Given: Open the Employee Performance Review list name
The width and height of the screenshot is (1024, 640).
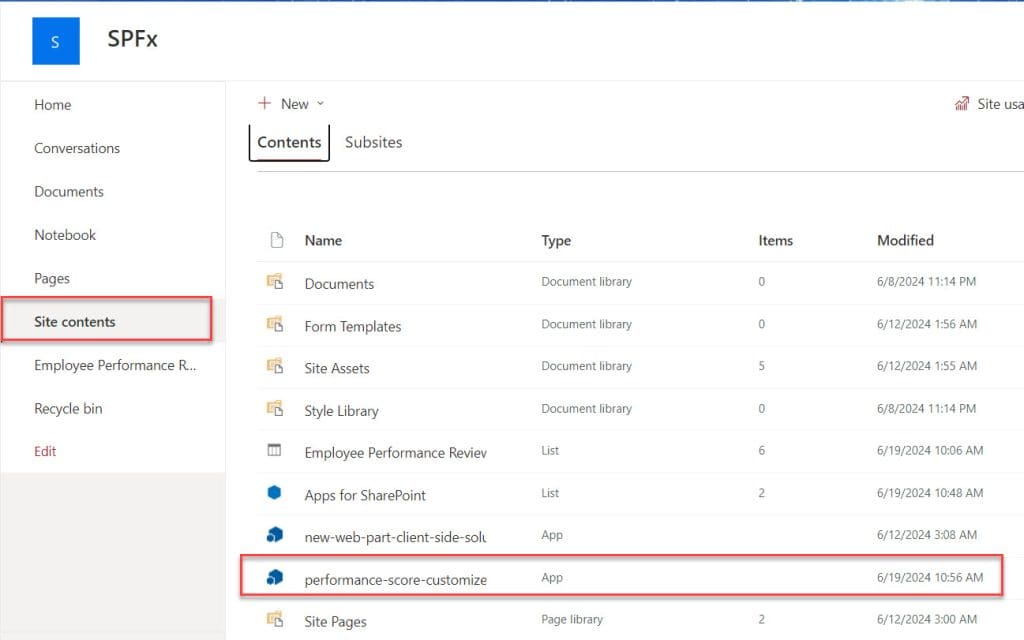Looking at the screenshot, I should point(396,453).
